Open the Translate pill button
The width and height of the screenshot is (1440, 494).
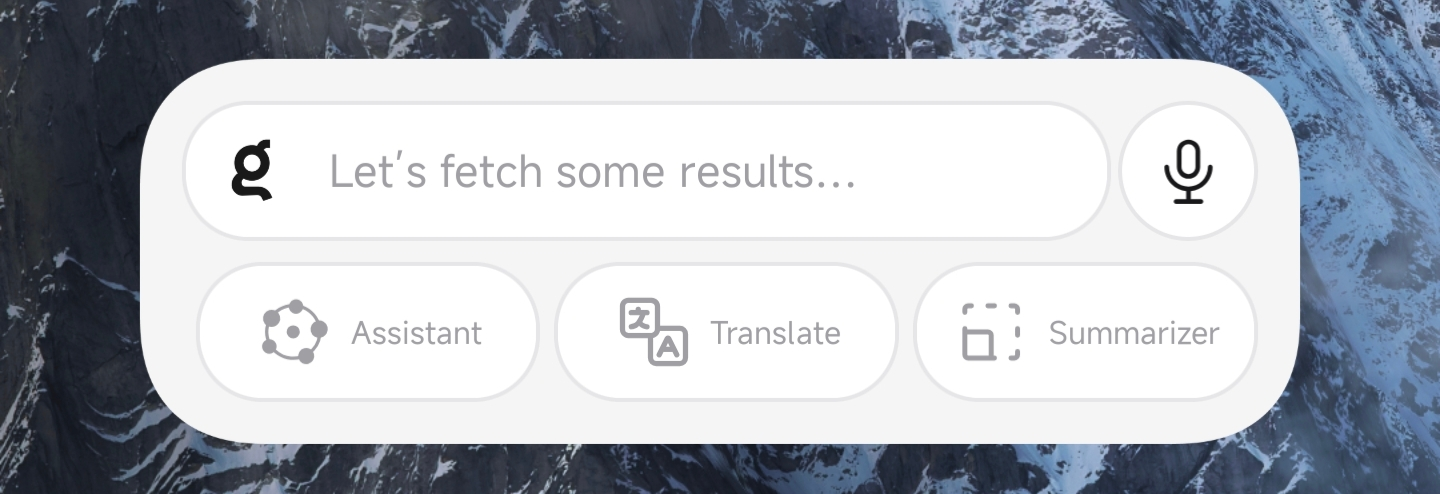point(726,332)
